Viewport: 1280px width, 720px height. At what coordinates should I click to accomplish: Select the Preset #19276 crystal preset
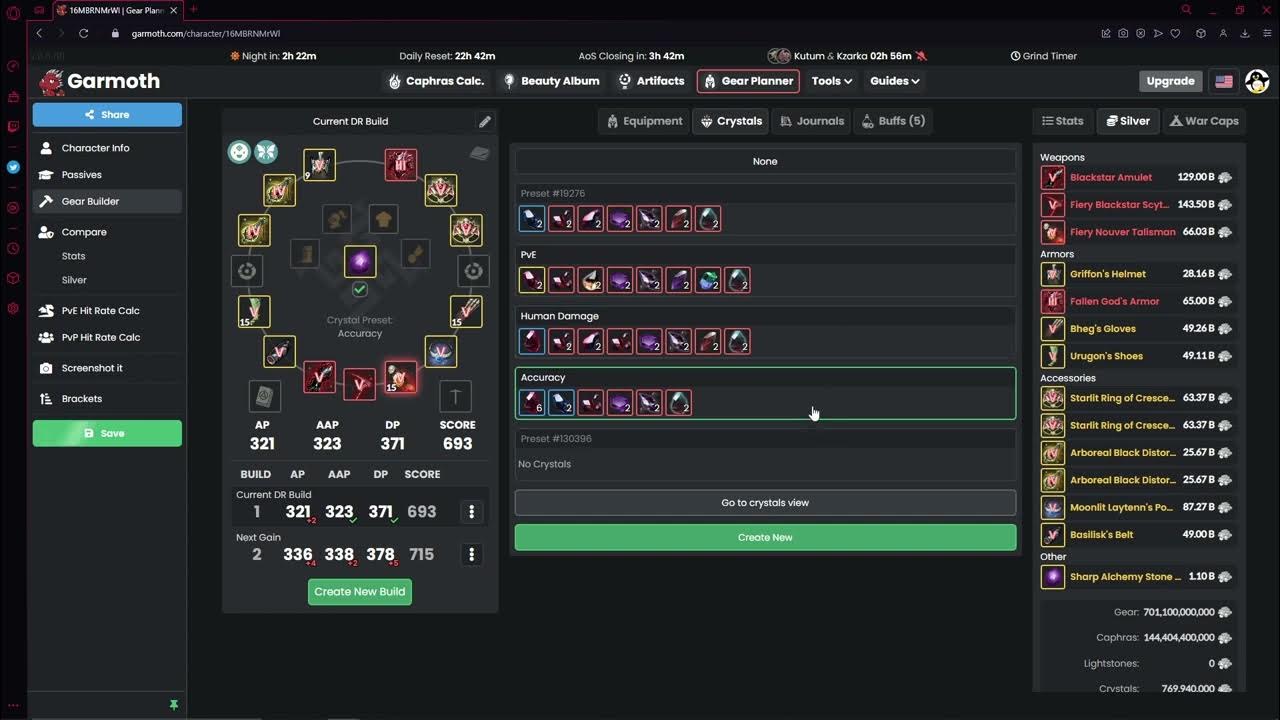(765, 209)
